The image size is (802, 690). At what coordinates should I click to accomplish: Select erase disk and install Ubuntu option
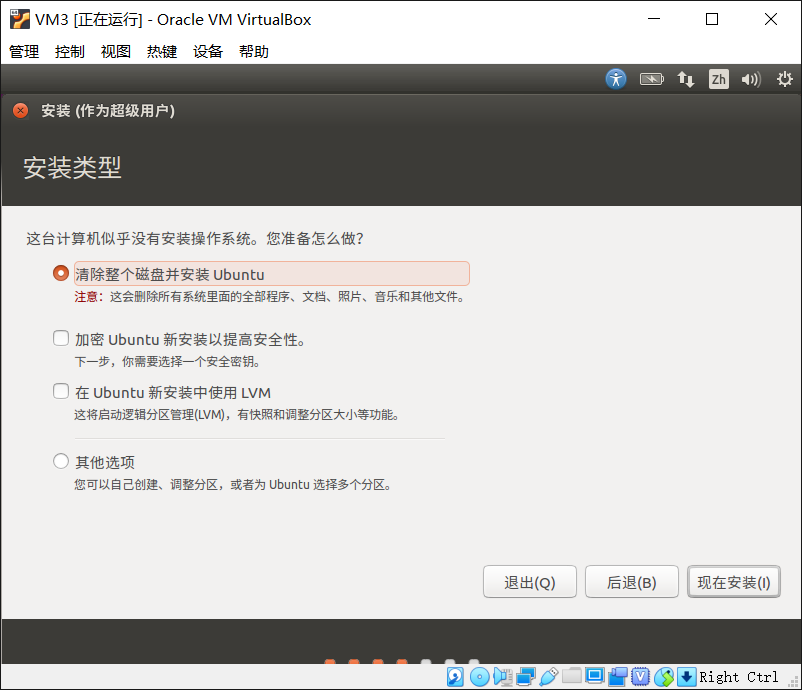61,273
